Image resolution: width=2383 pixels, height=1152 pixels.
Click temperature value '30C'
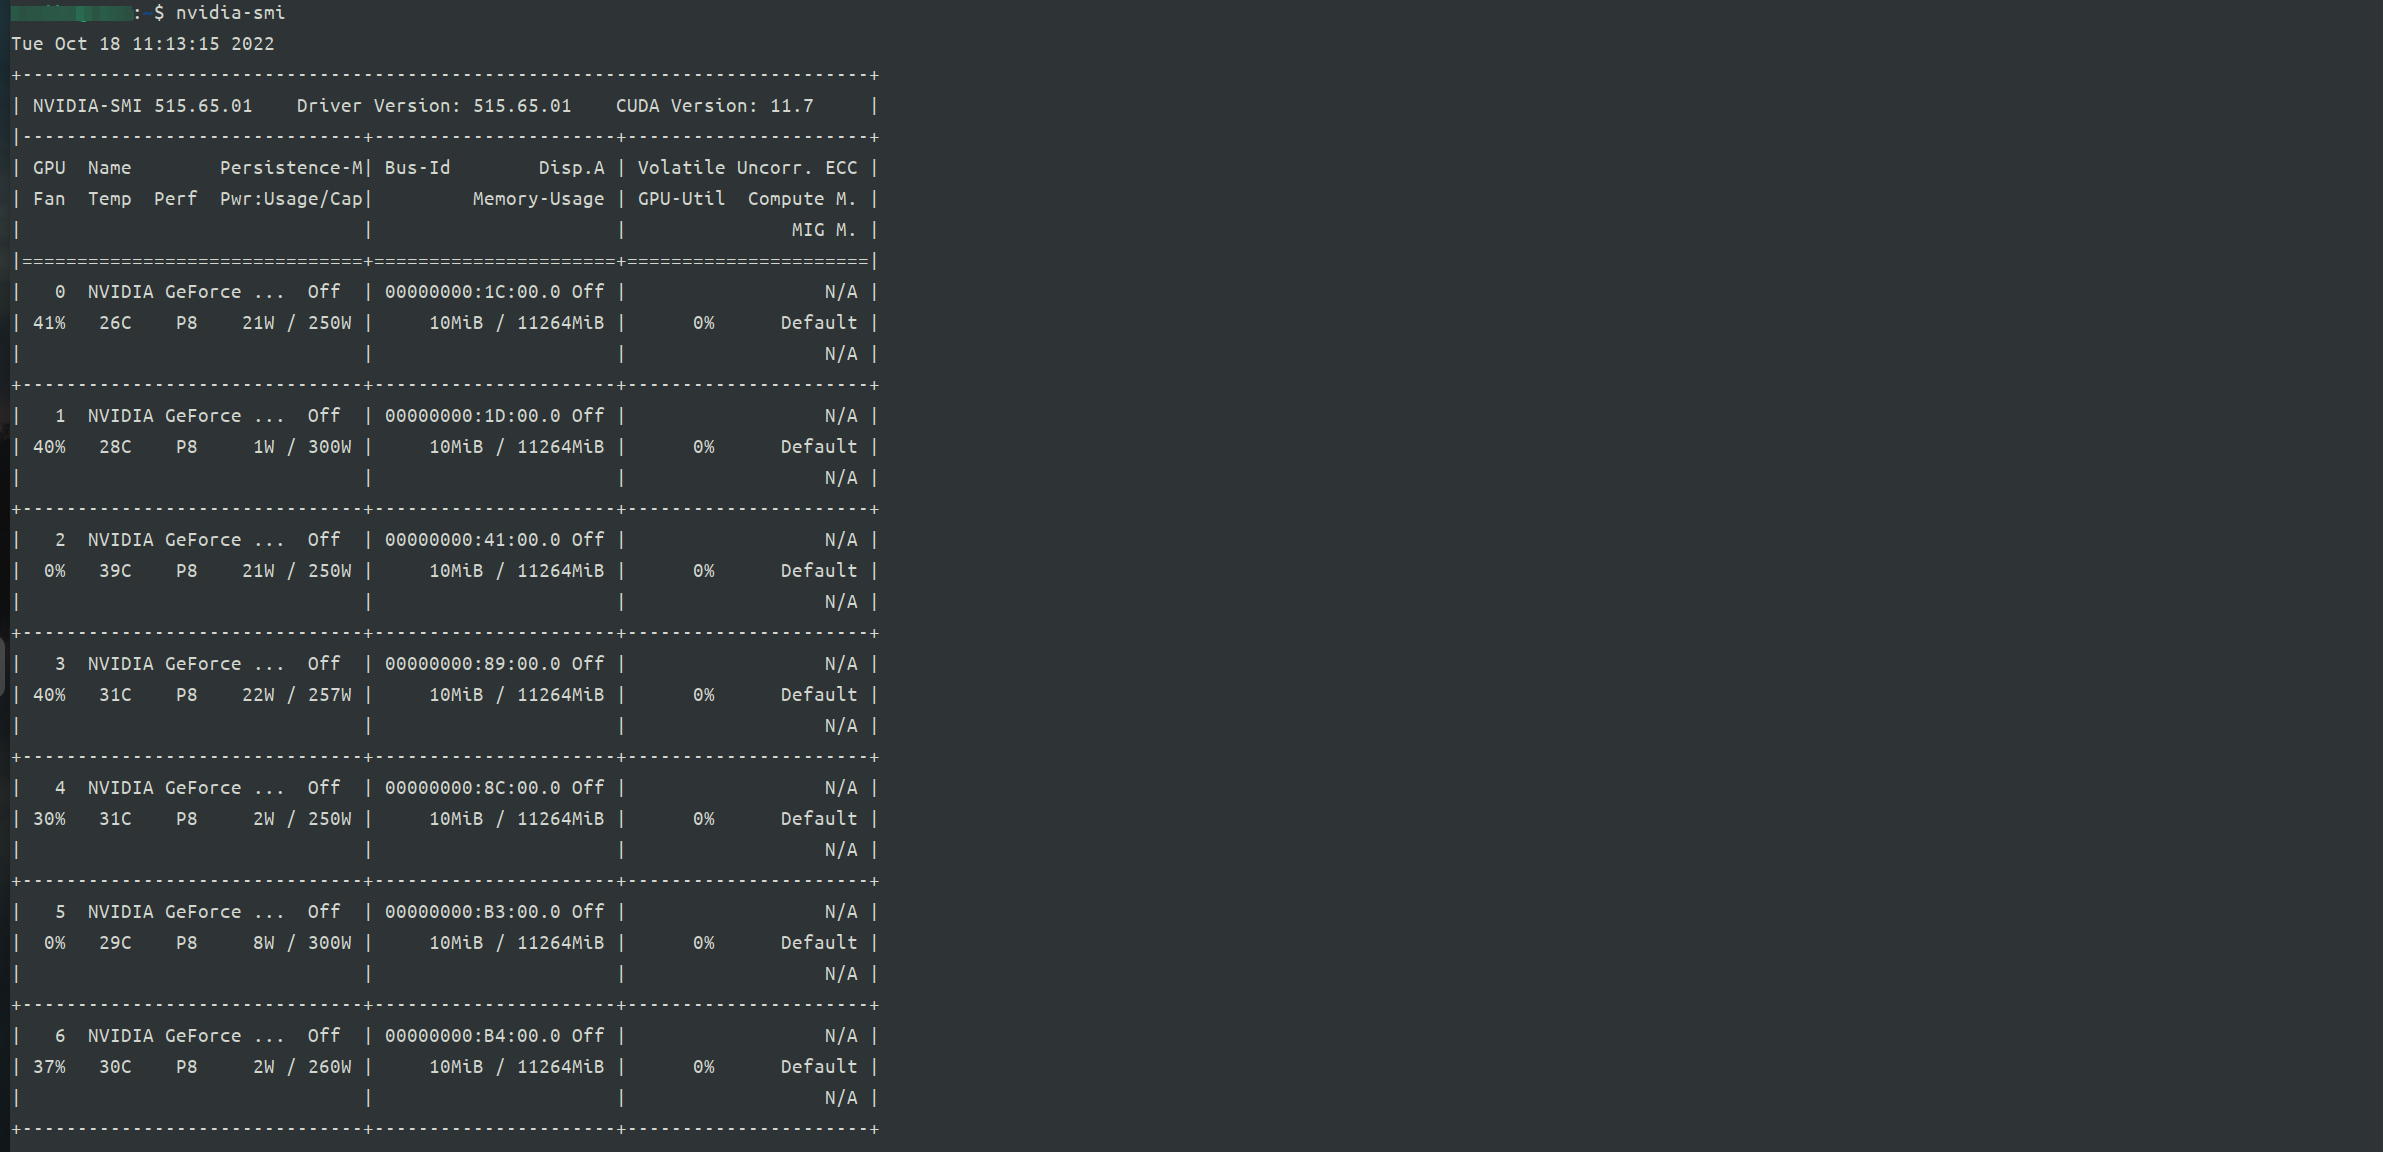tap(116, 1067)
